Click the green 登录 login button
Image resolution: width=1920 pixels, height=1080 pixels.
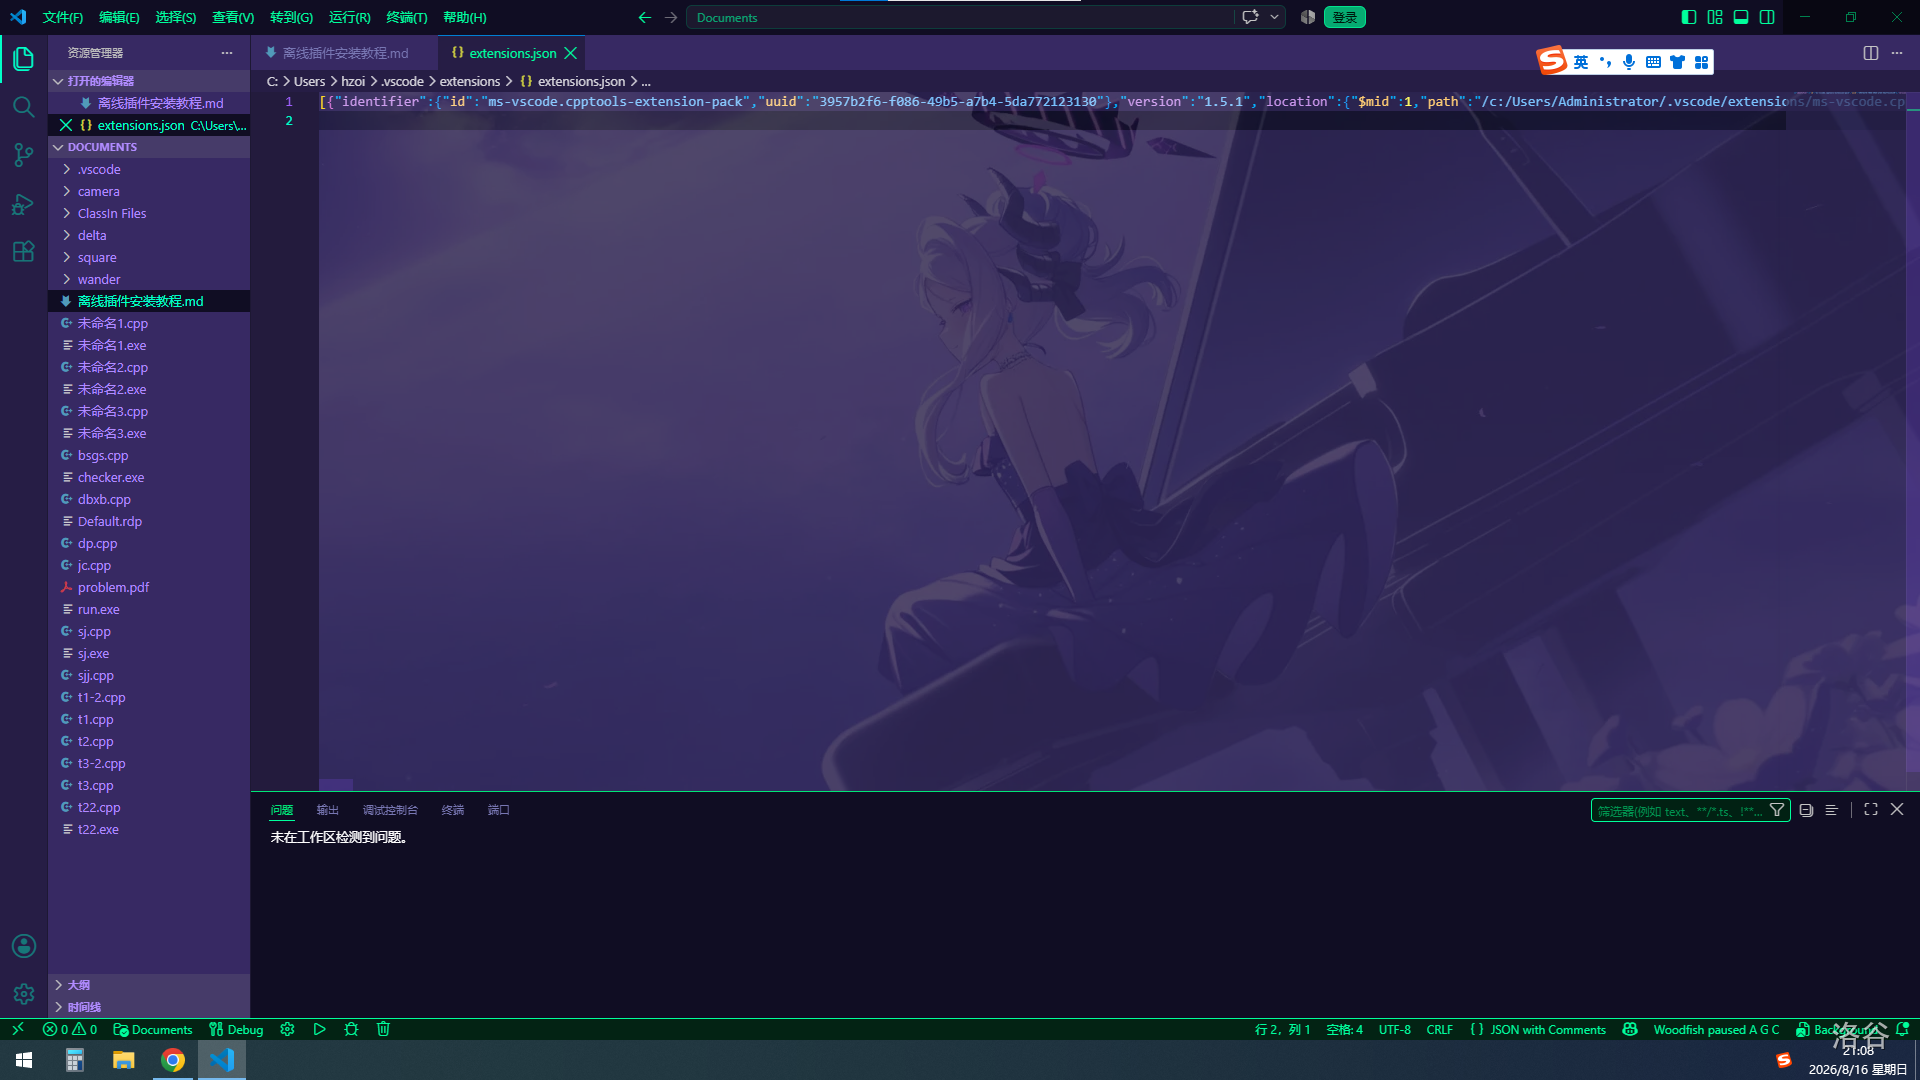pos(1345,17)
